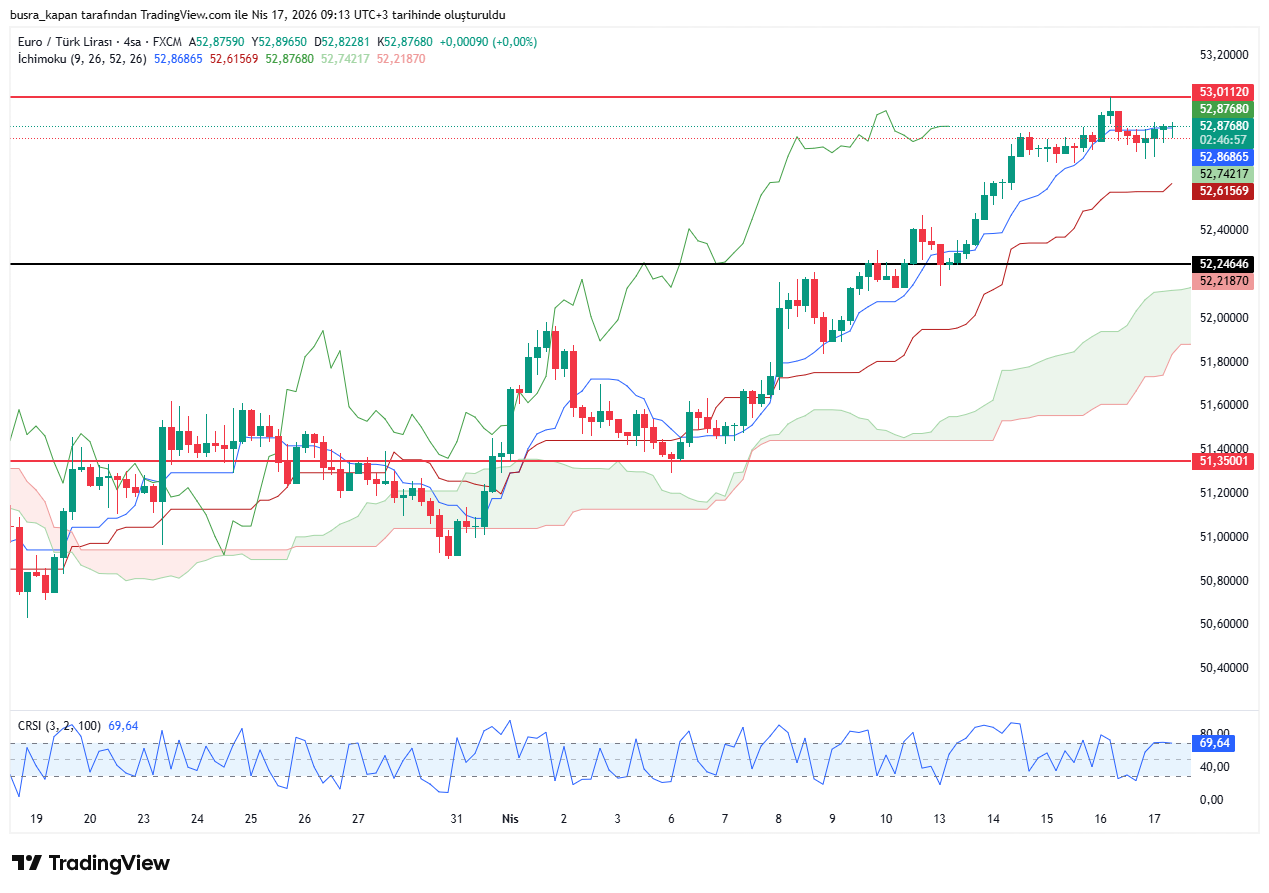1269x893 pixels.
Task: Click the 17 date label on time axis
Action: [1154, 818]
